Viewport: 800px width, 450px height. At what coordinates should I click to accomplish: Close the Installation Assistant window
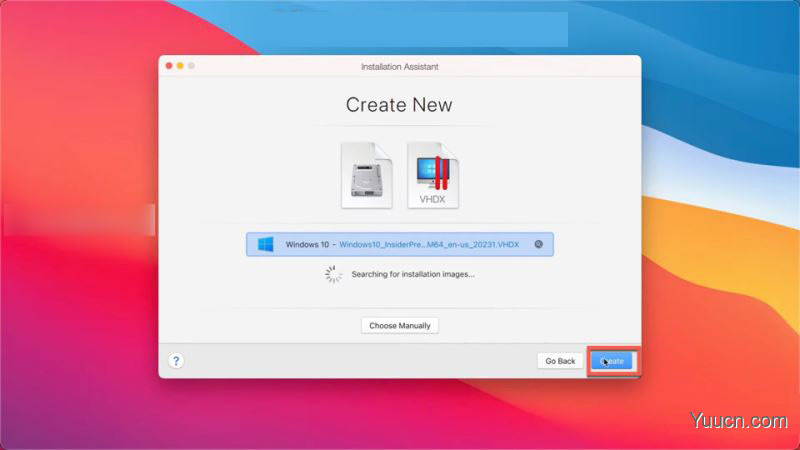169,66
